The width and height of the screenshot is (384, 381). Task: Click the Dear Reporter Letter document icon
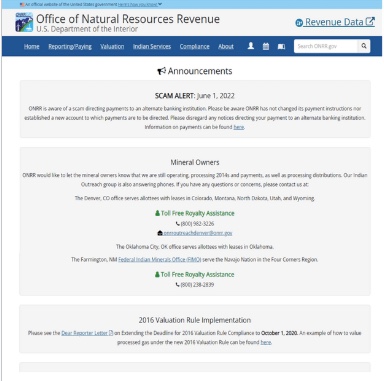click(x=111, y=333)
